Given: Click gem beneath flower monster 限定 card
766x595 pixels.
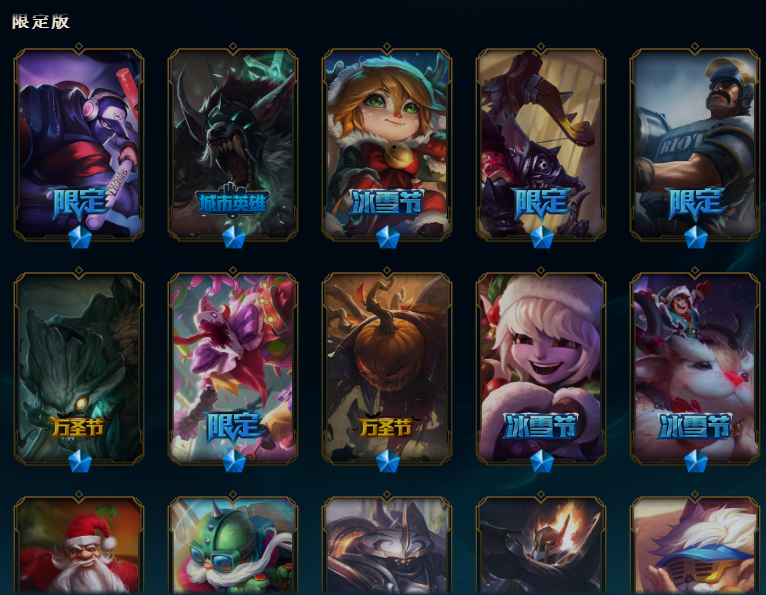Looking at the screenshot, I should 234,461.
